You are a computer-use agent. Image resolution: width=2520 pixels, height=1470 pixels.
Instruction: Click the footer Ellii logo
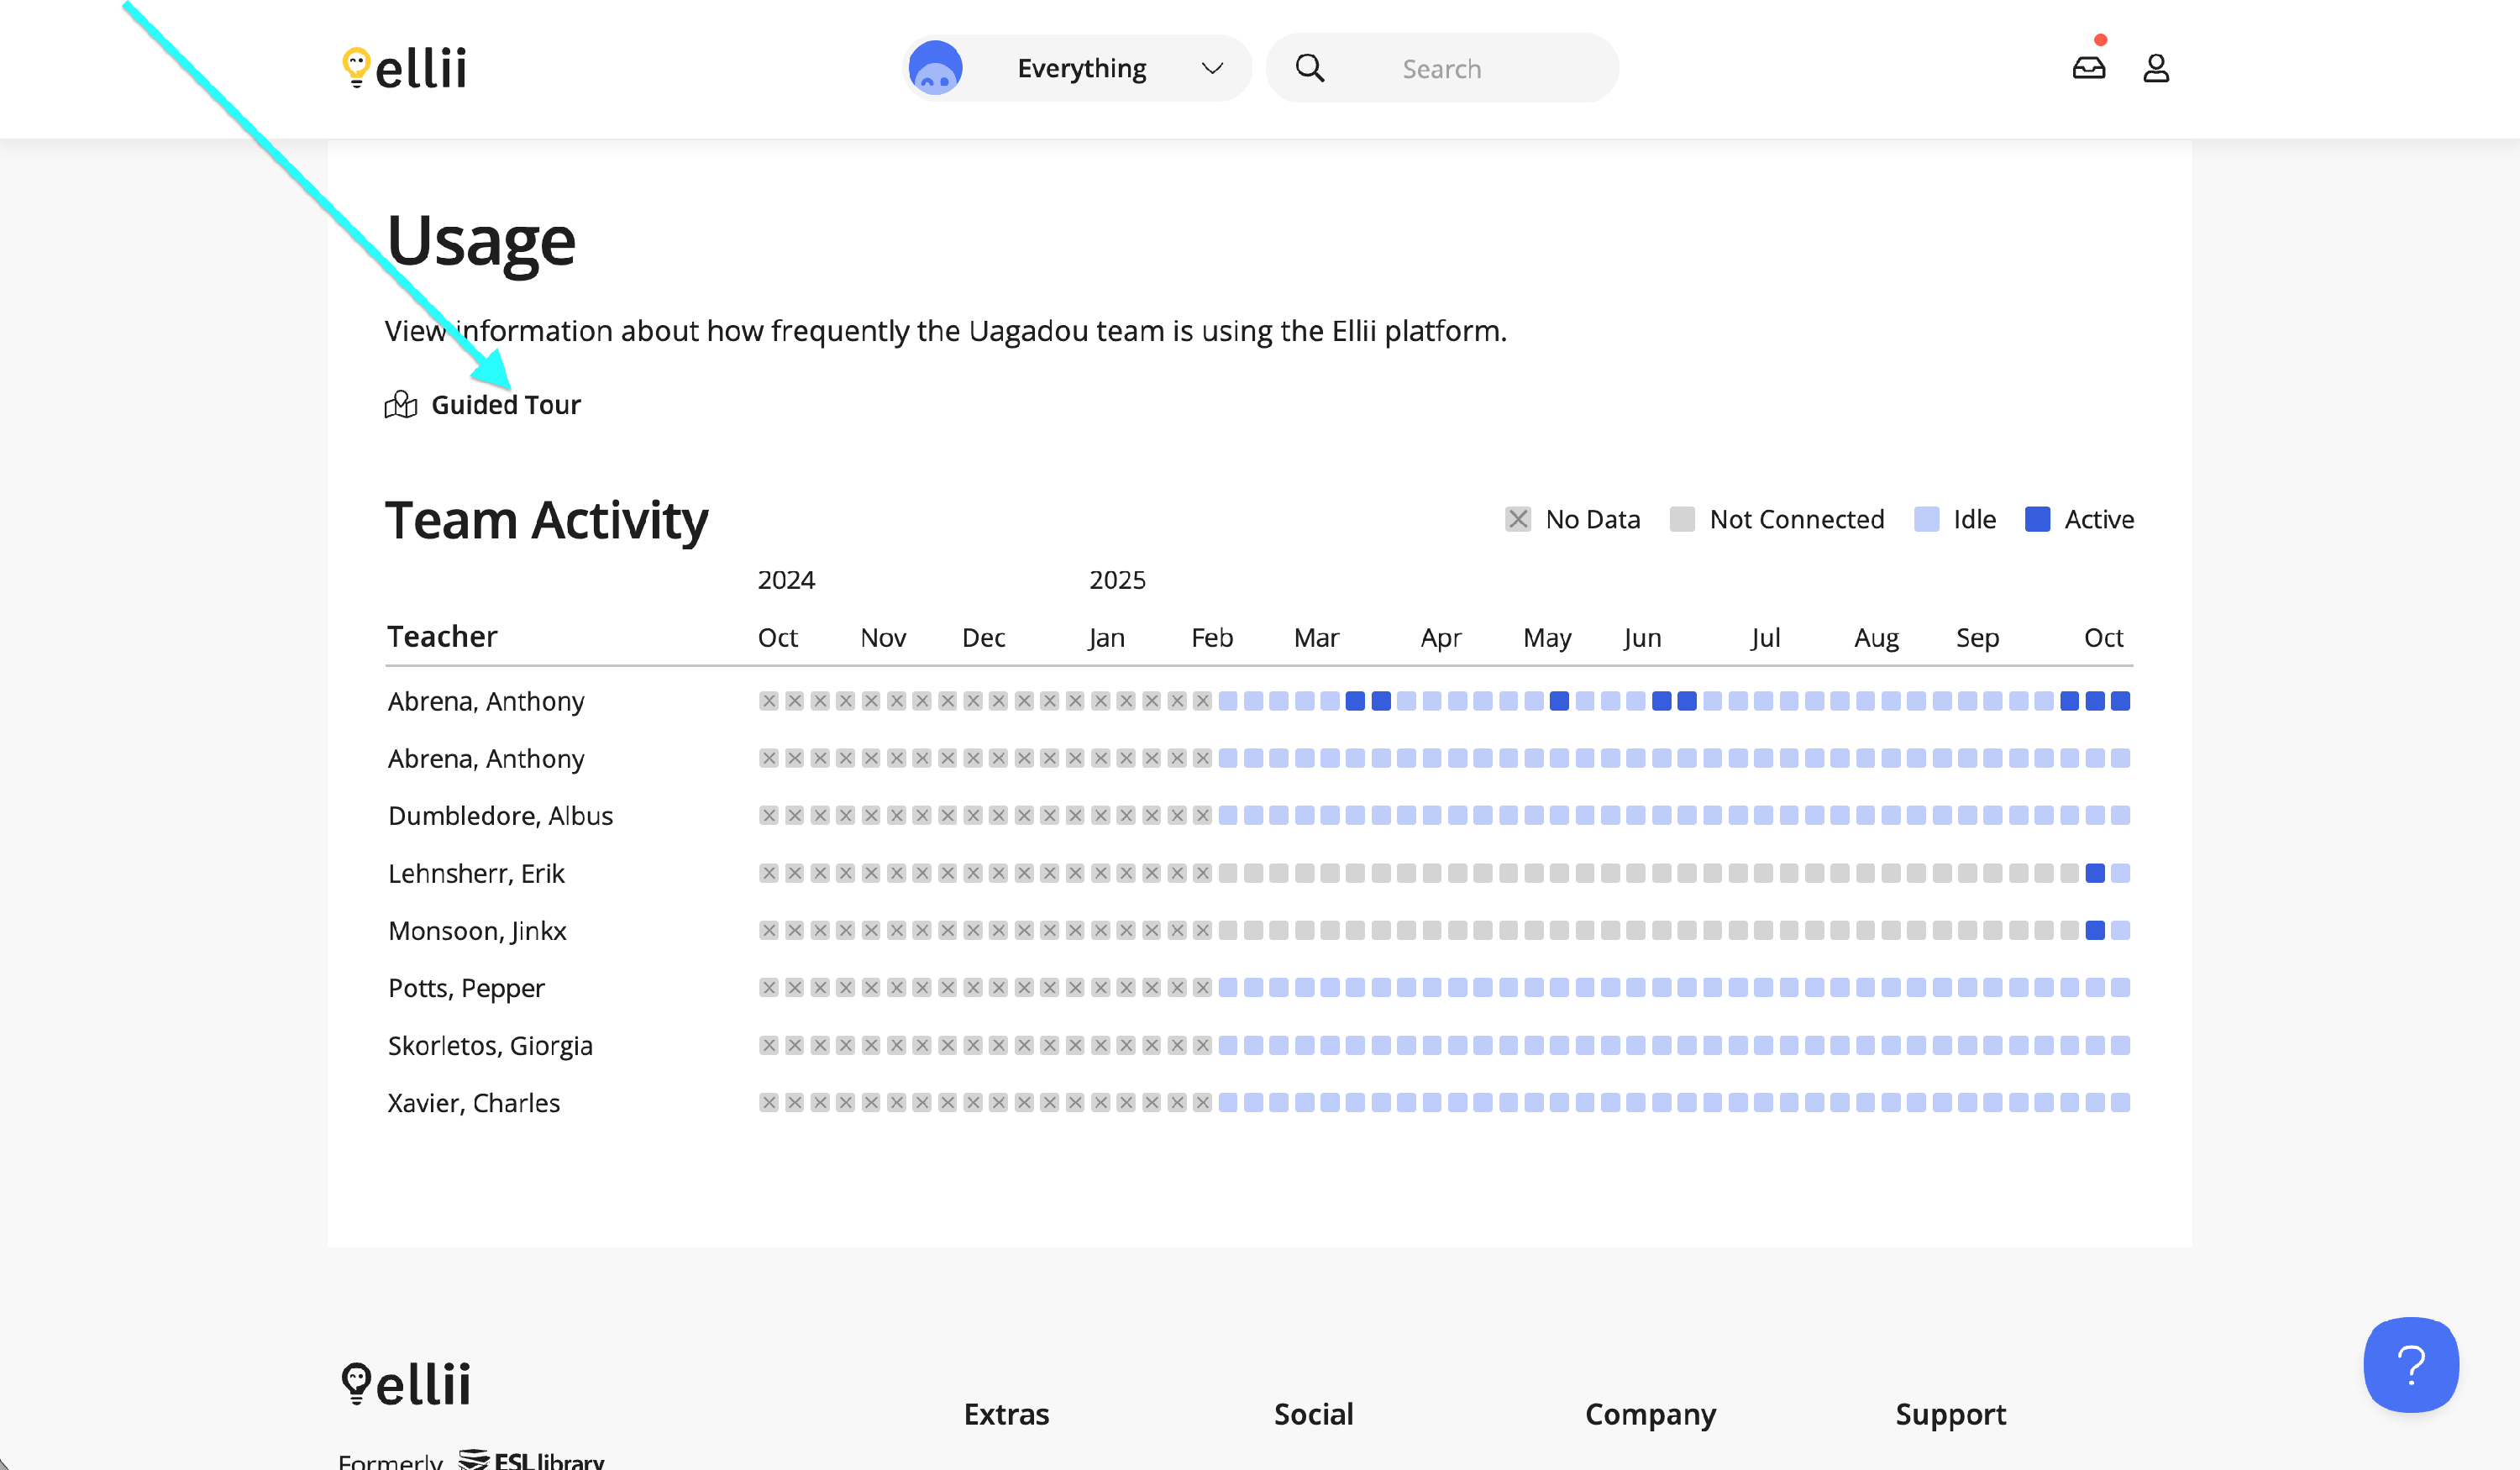pyautogui.click(x=406, y=1384)
